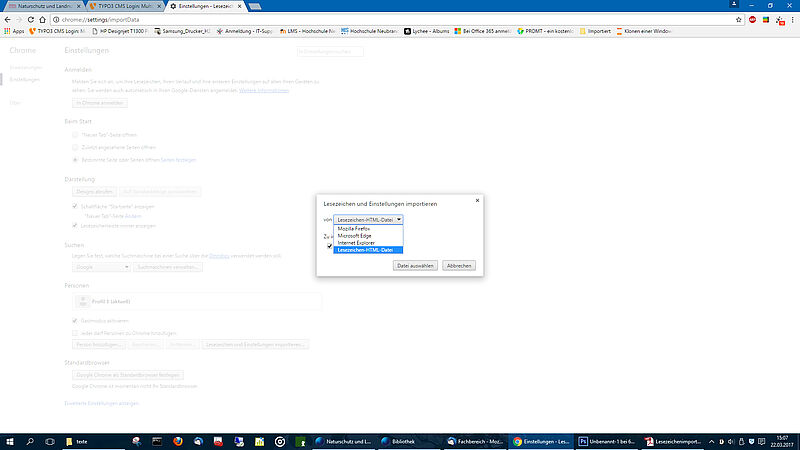
Task: Reload the page with the refresh icon
Action: pos(31,19)
